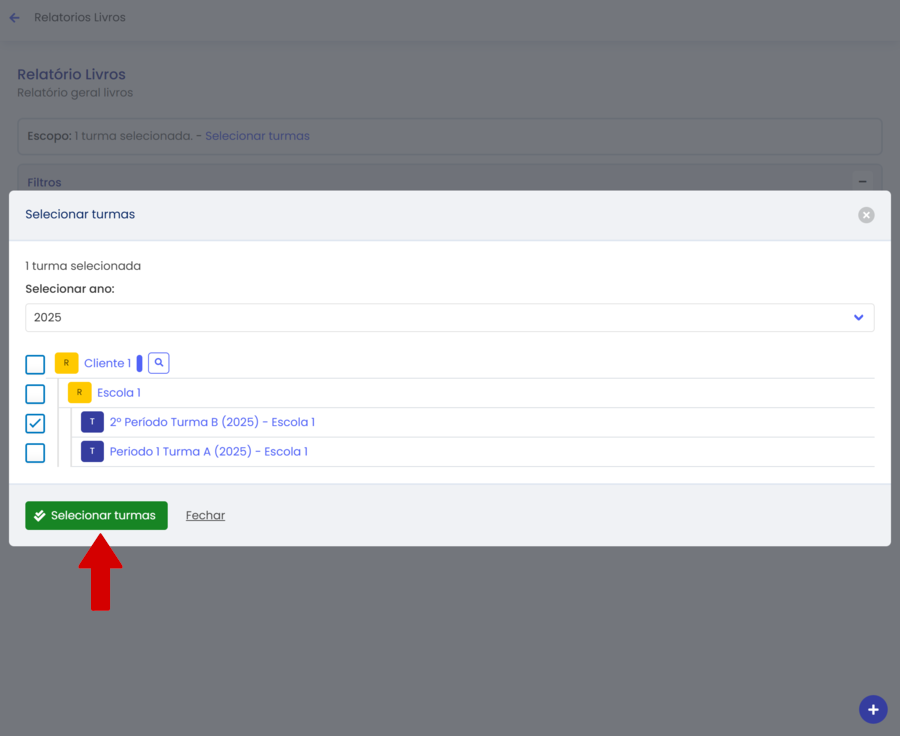The width and height of the screenshot is (900, 736).
Task: Open the year dropdown showing 2025
Action: click(440, 318)
